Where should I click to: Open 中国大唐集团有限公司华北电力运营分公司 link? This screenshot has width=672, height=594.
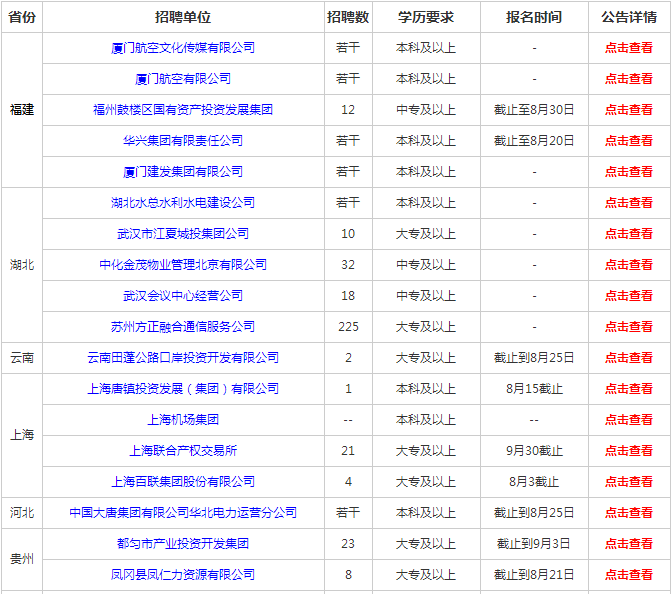[183, 513]
